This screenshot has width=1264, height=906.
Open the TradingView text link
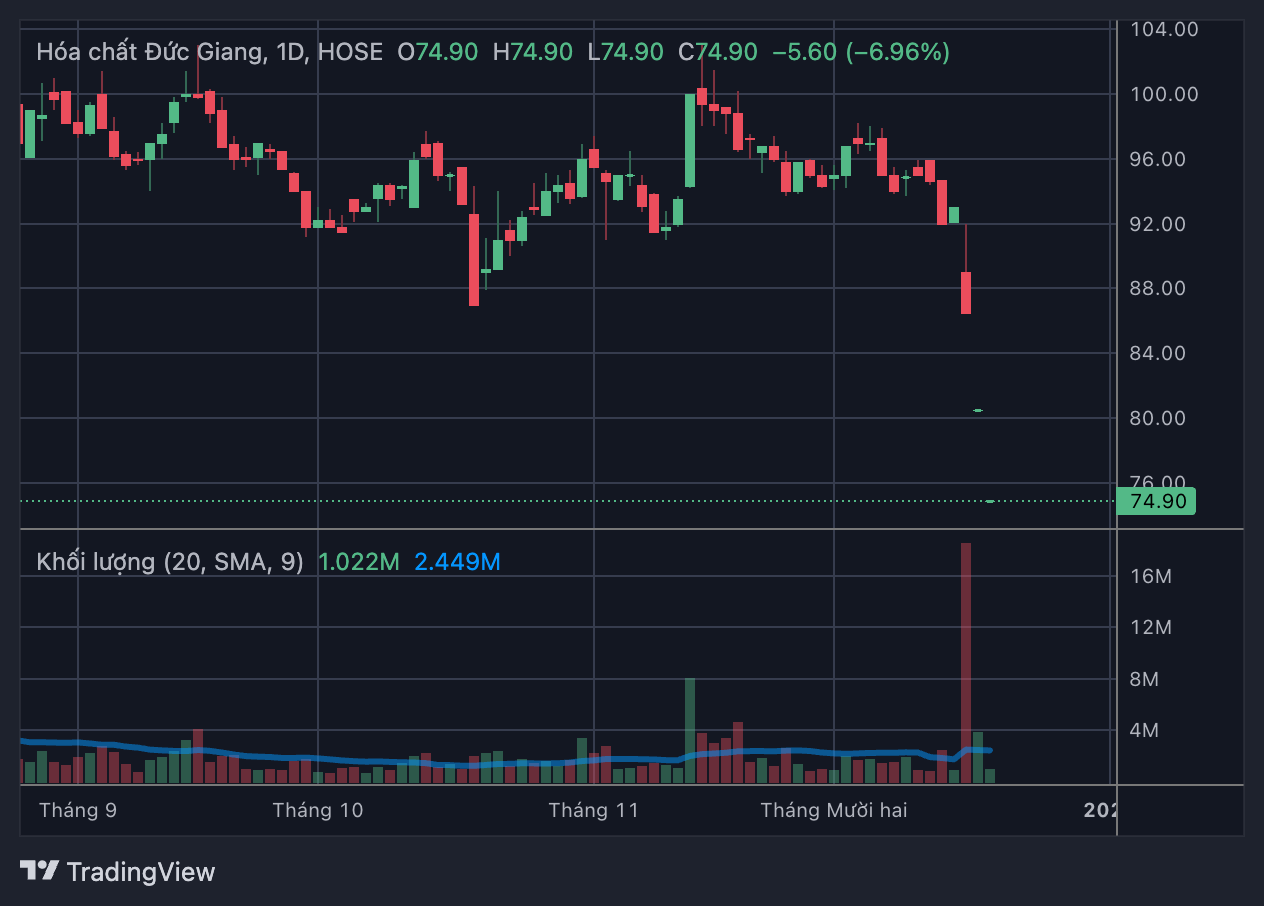(x=140, y=872)
